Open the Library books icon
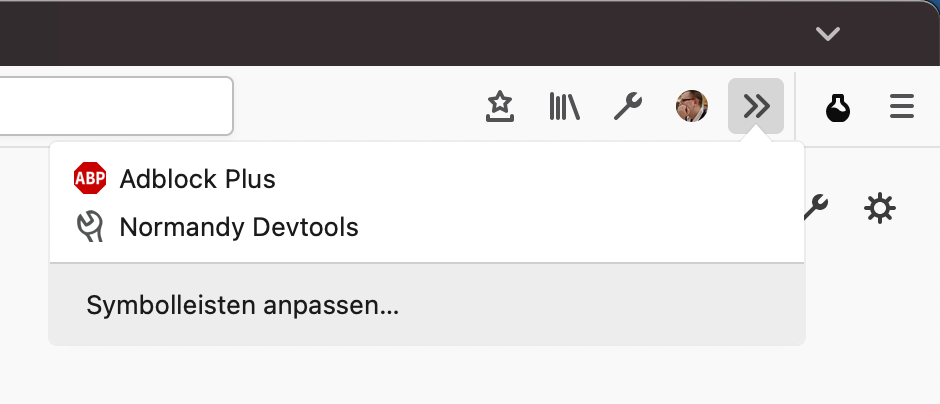Image resolution: width=940 pixels, height=404 pixels. [564, 106]
